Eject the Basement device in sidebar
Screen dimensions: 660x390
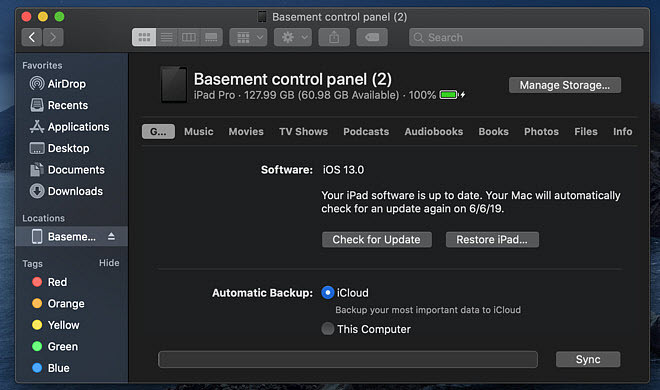click(111, 236)
